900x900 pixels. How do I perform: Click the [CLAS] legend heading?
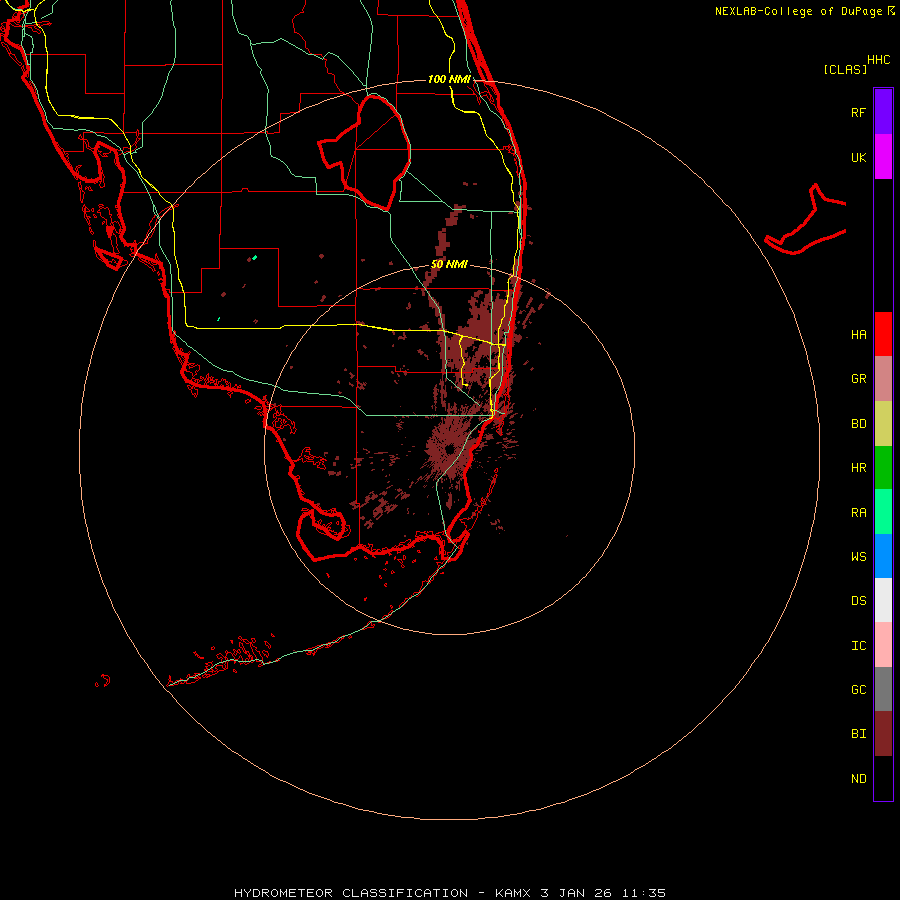pos(845,69)
